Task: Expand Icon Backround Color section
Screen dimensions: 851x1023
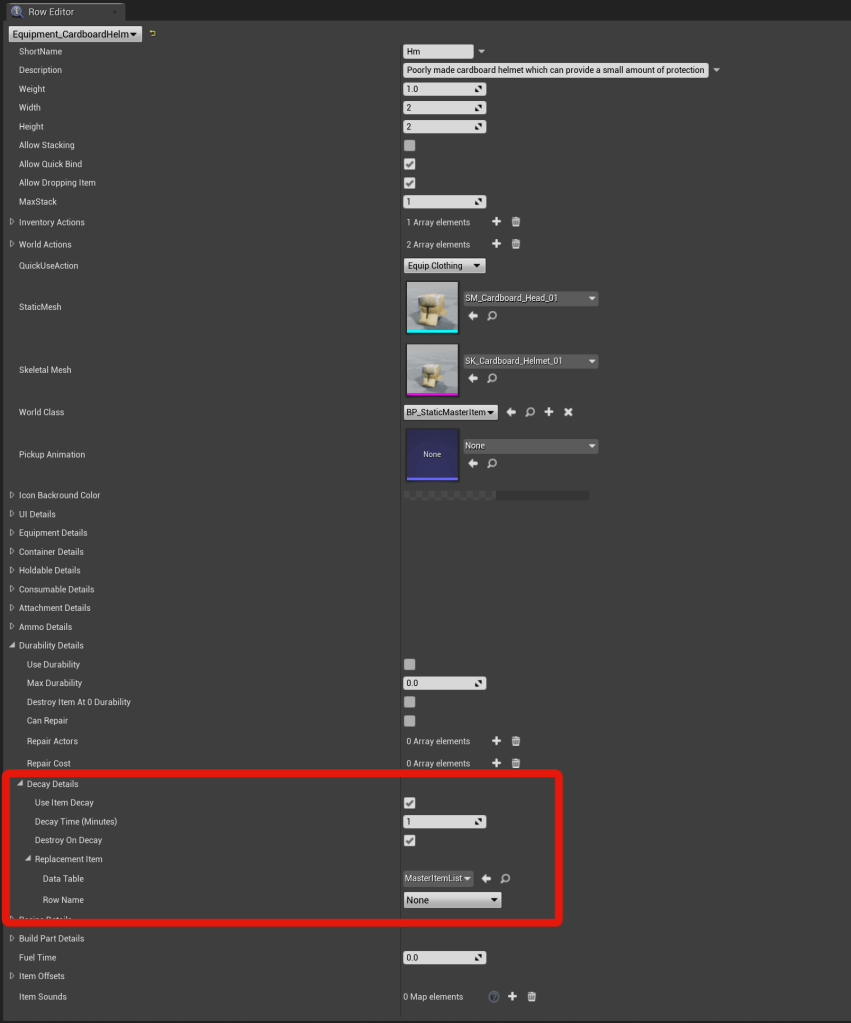Action: tap(12, 495)
